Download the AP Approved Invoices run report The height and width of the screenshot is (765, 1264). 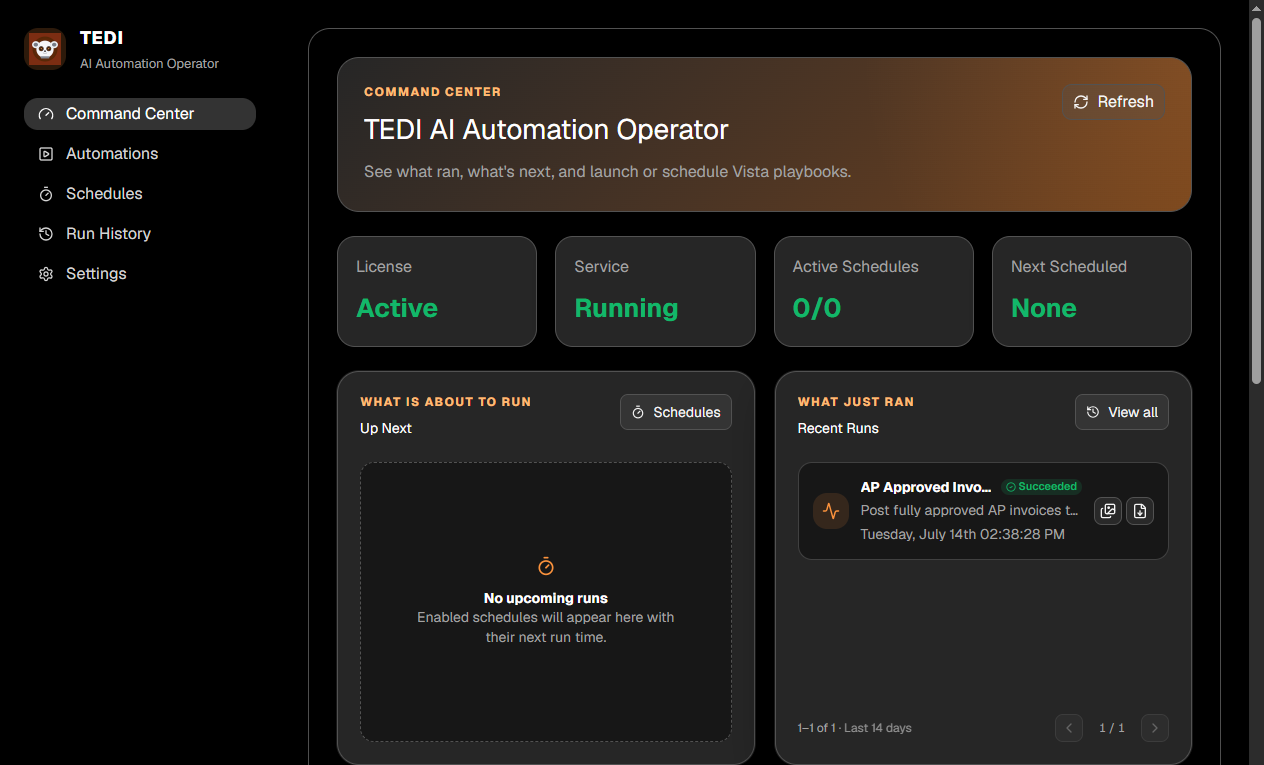1140,511
